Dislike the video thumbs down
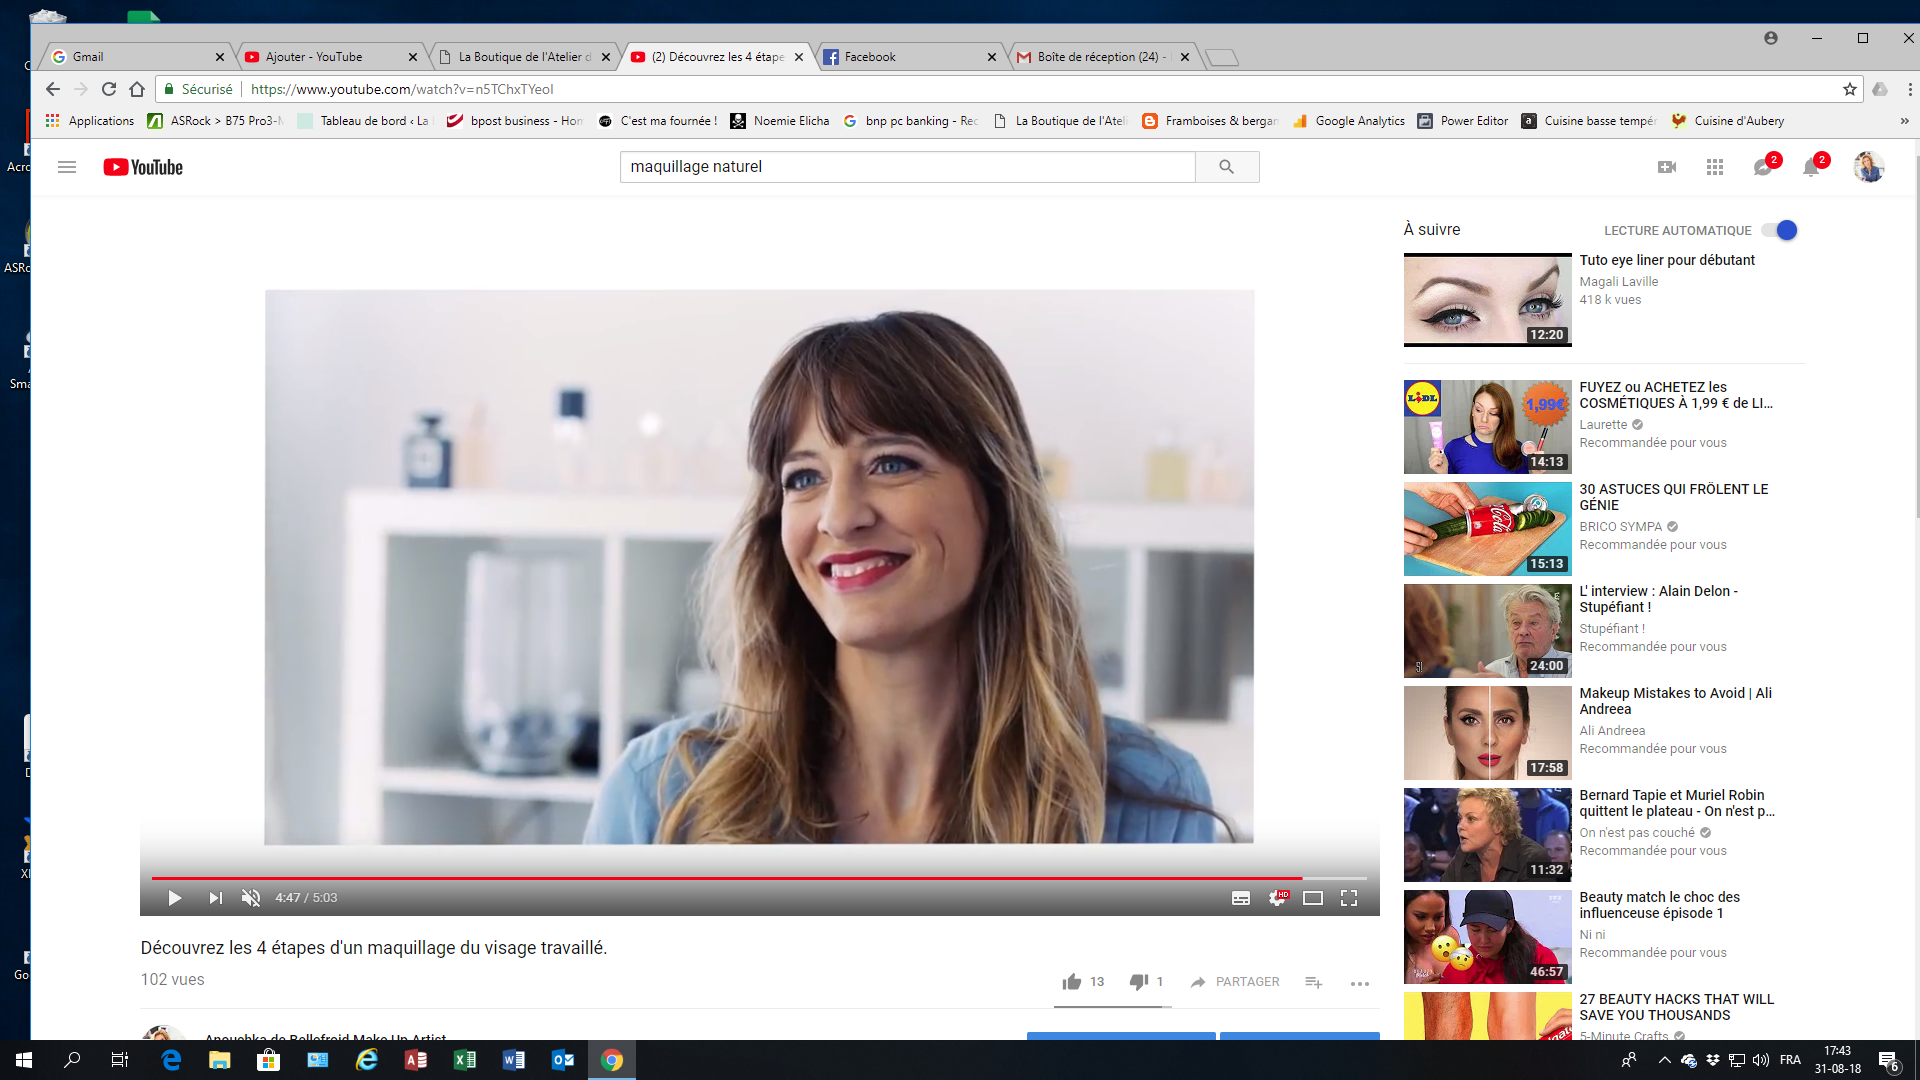Viewport: 1920px width, 1080px height. (1138, 982)
